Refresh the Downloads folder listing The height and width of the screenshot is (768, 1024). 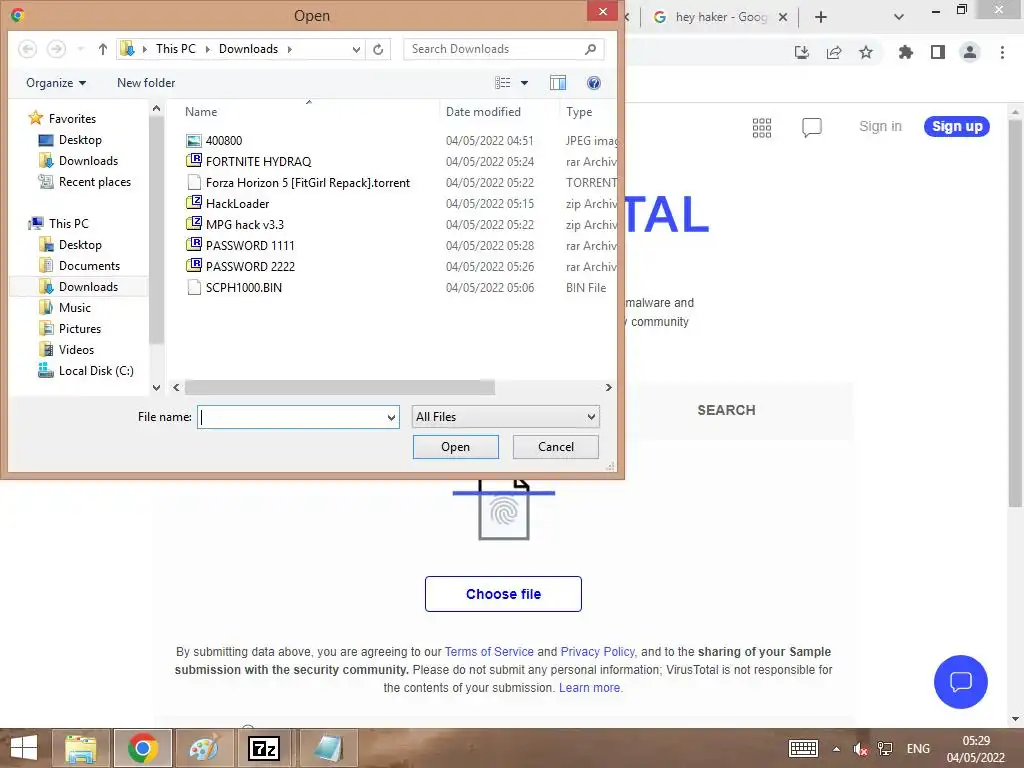378,49
